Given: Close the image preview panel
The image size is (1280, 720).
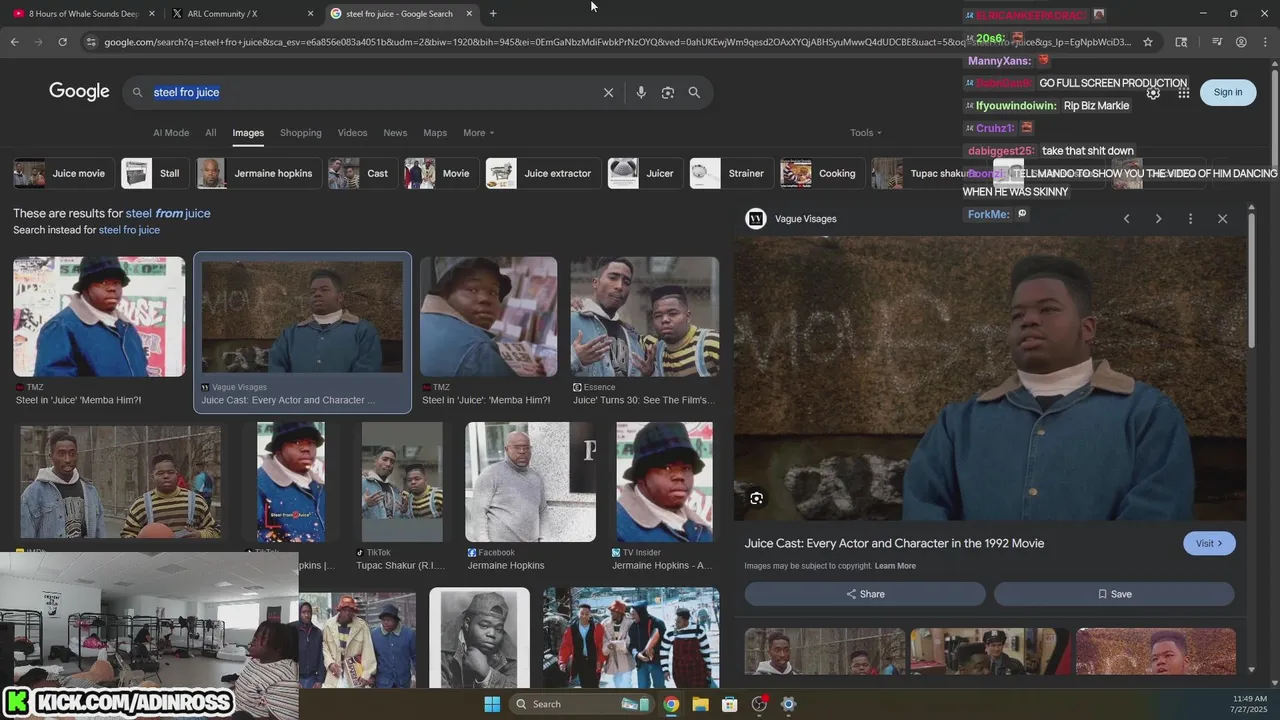Looking at the screenshot, I should [x=1222, y=218].
